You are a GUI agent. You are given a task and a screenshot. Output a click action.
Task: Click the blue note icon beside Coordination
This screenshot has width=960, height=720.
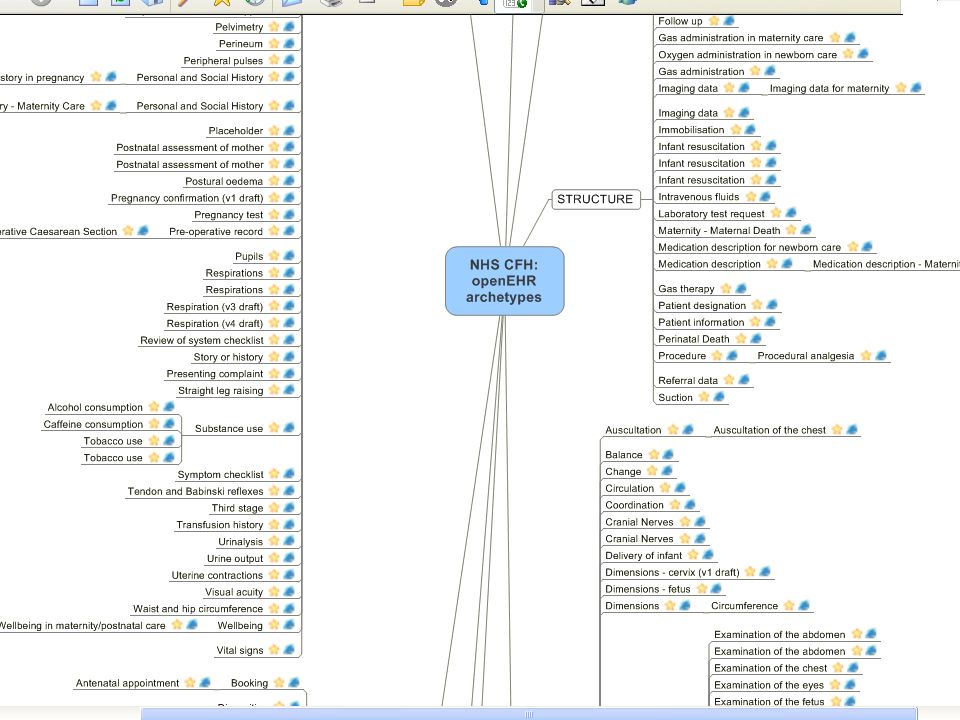click(690, 504)
